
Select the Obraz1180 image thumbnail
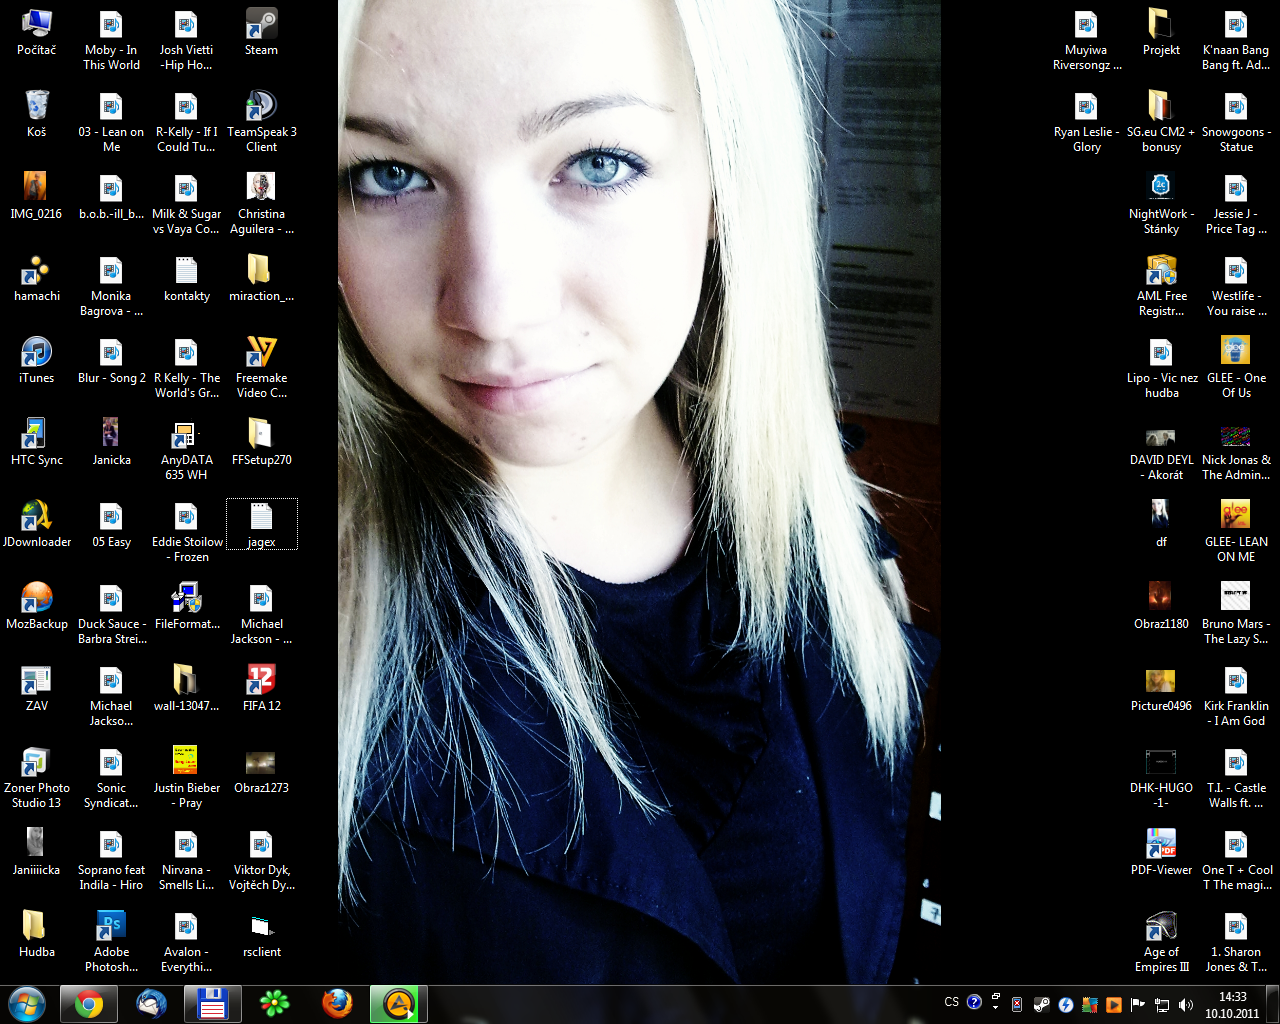coord(1161,606)
